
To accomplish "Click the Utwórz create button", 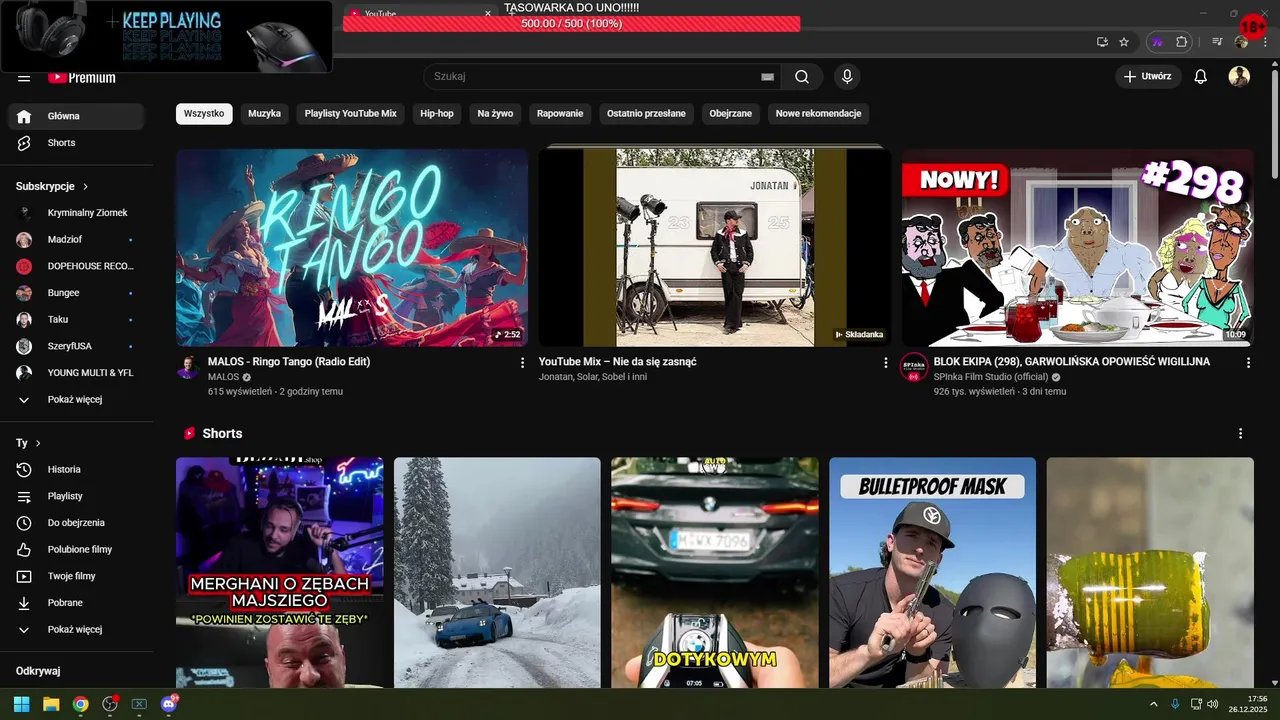I will coord(1148,77).
